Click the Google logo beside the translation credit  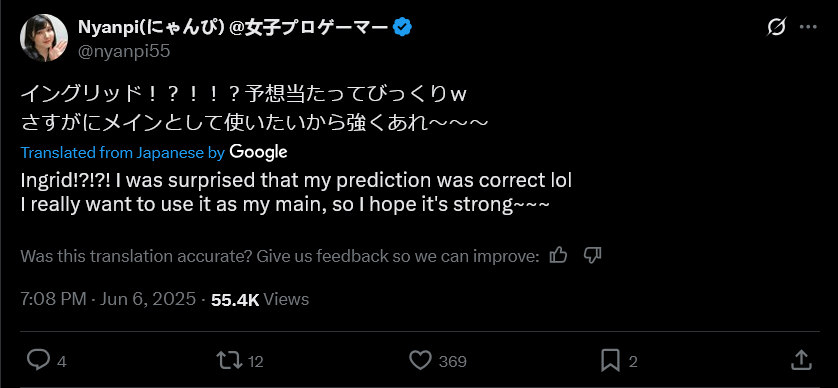(258, 152)
